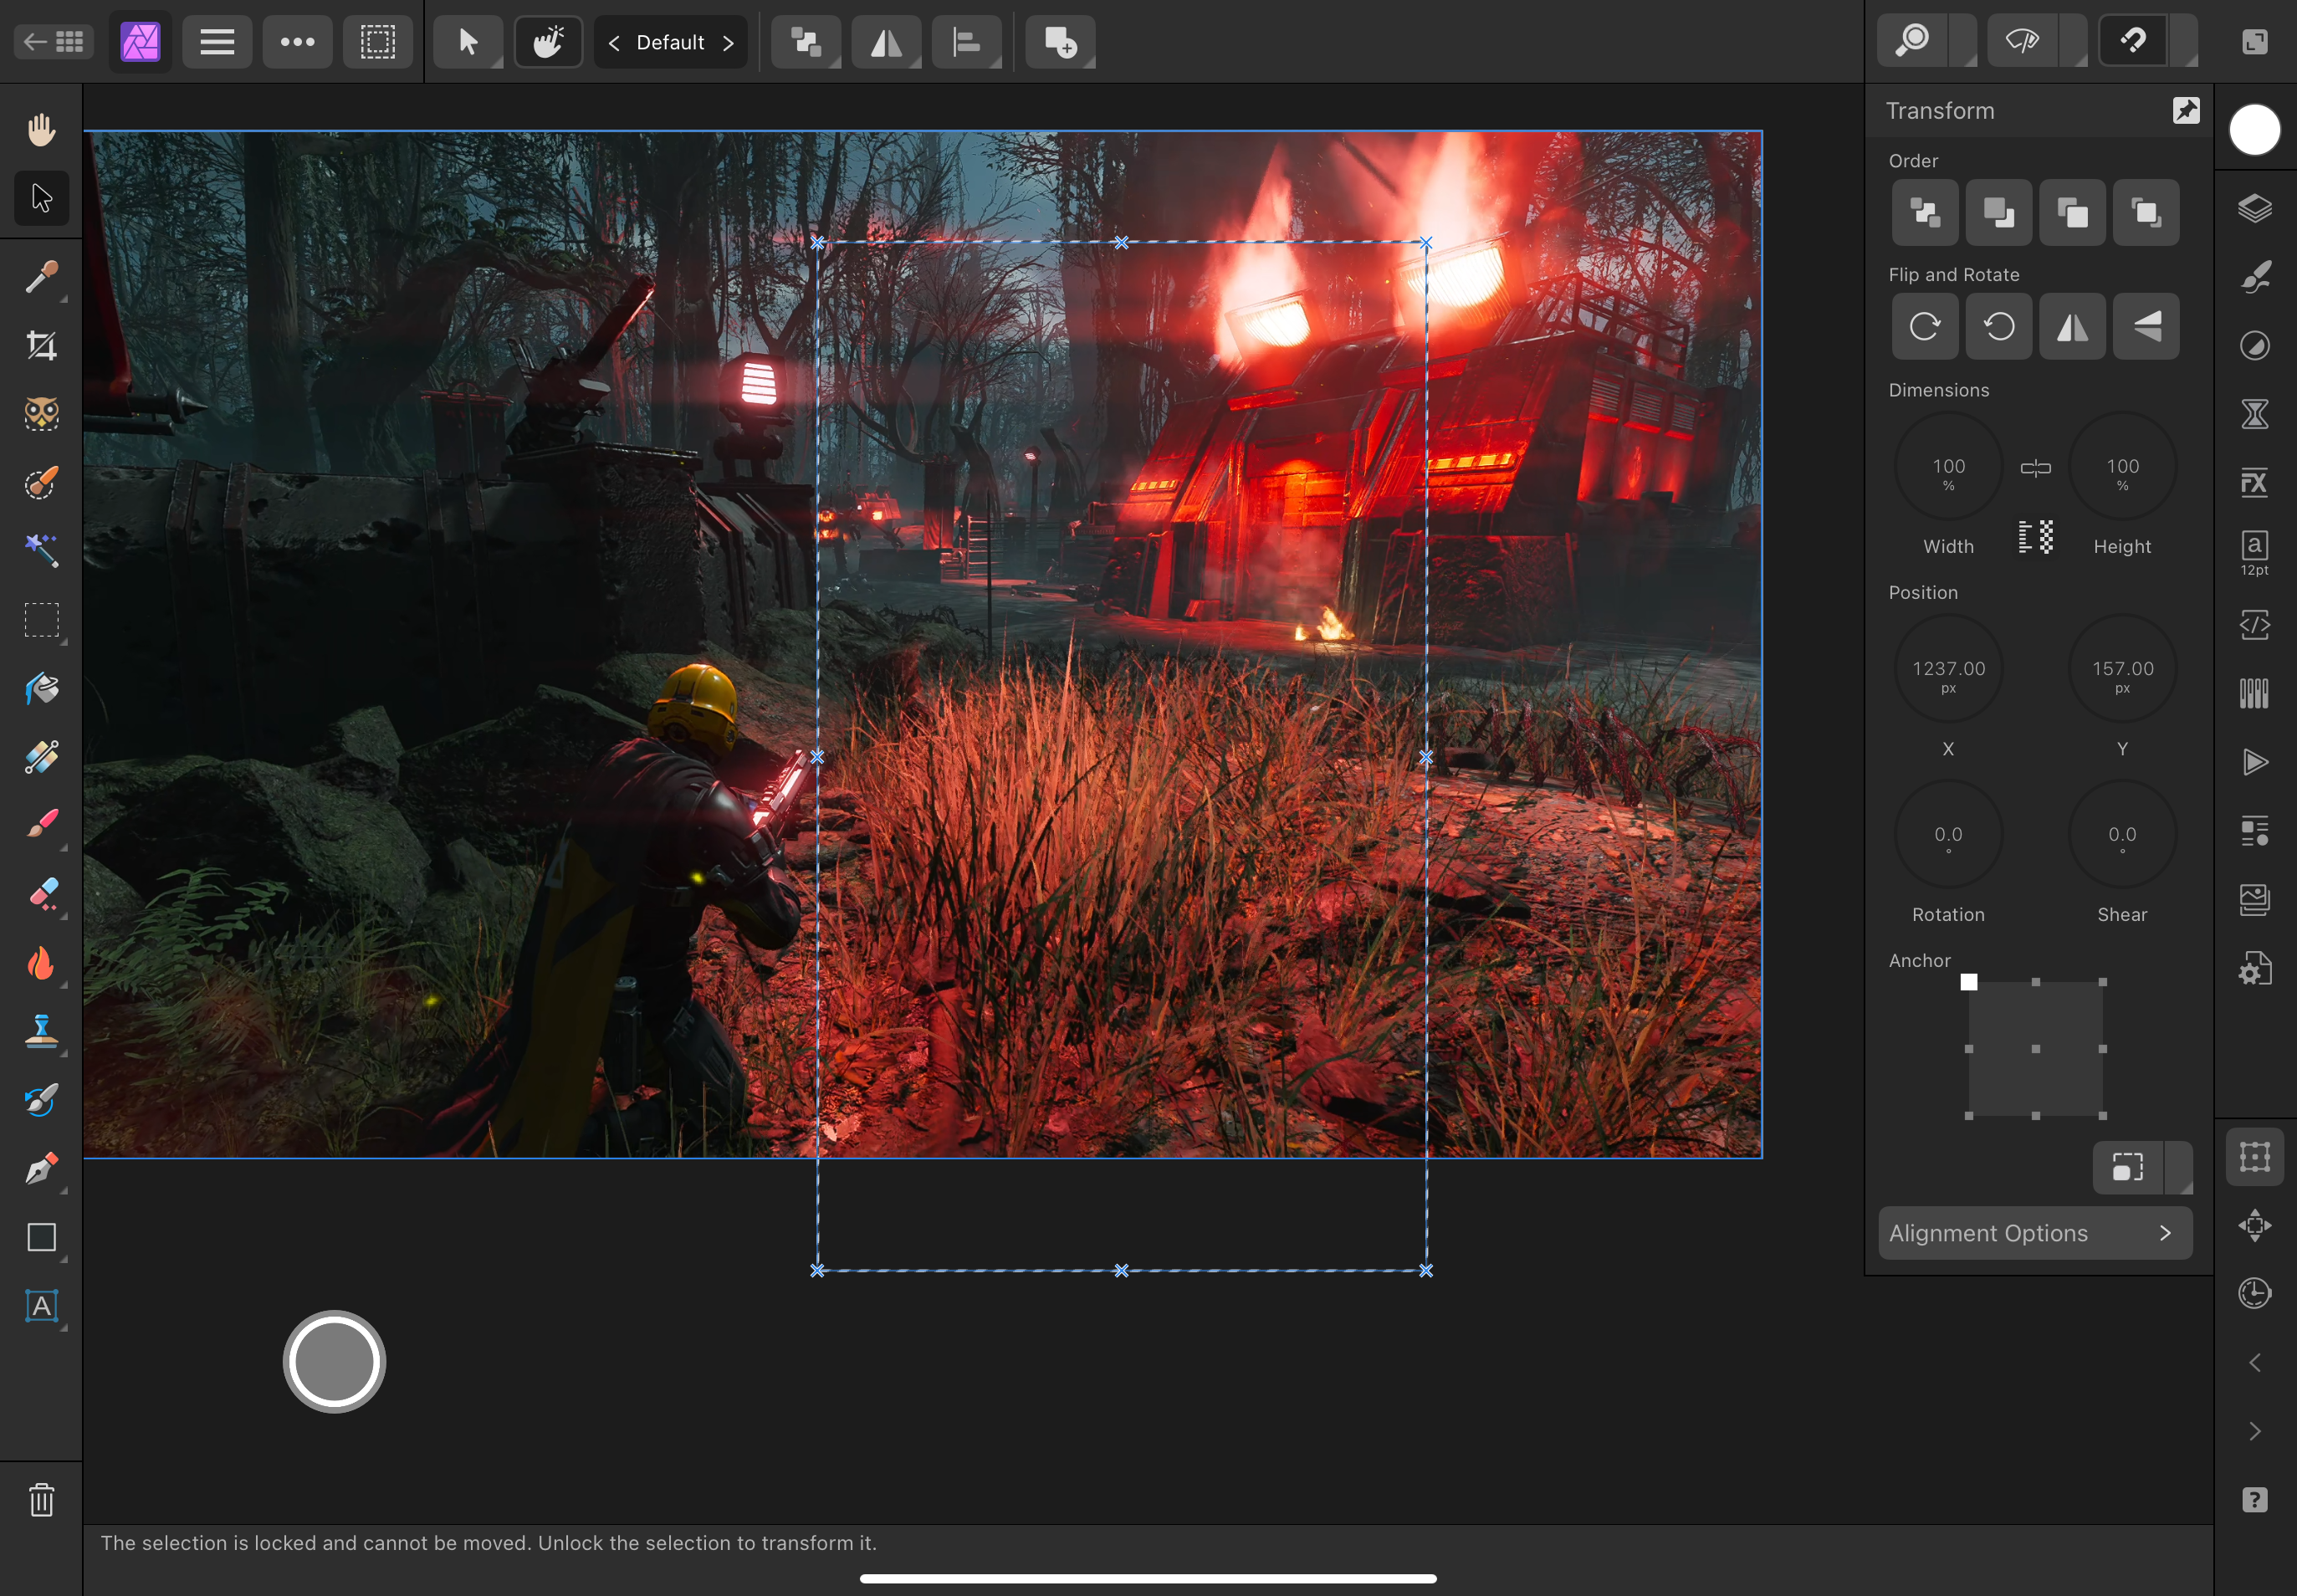Tap the Width 100% dial

click(x=1948, y=467)
